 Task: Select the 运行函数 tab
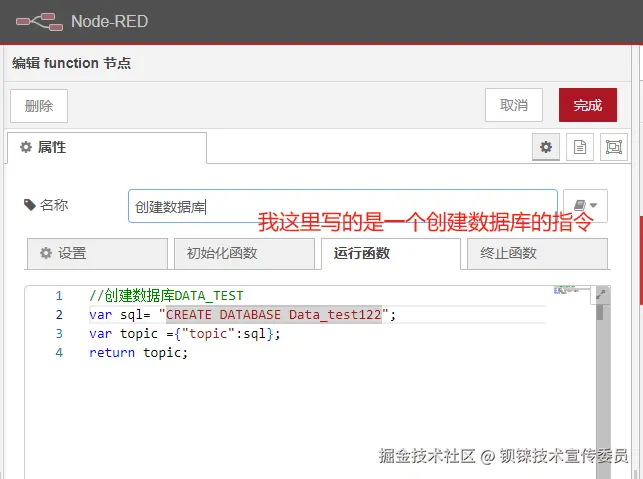(391, 253)
